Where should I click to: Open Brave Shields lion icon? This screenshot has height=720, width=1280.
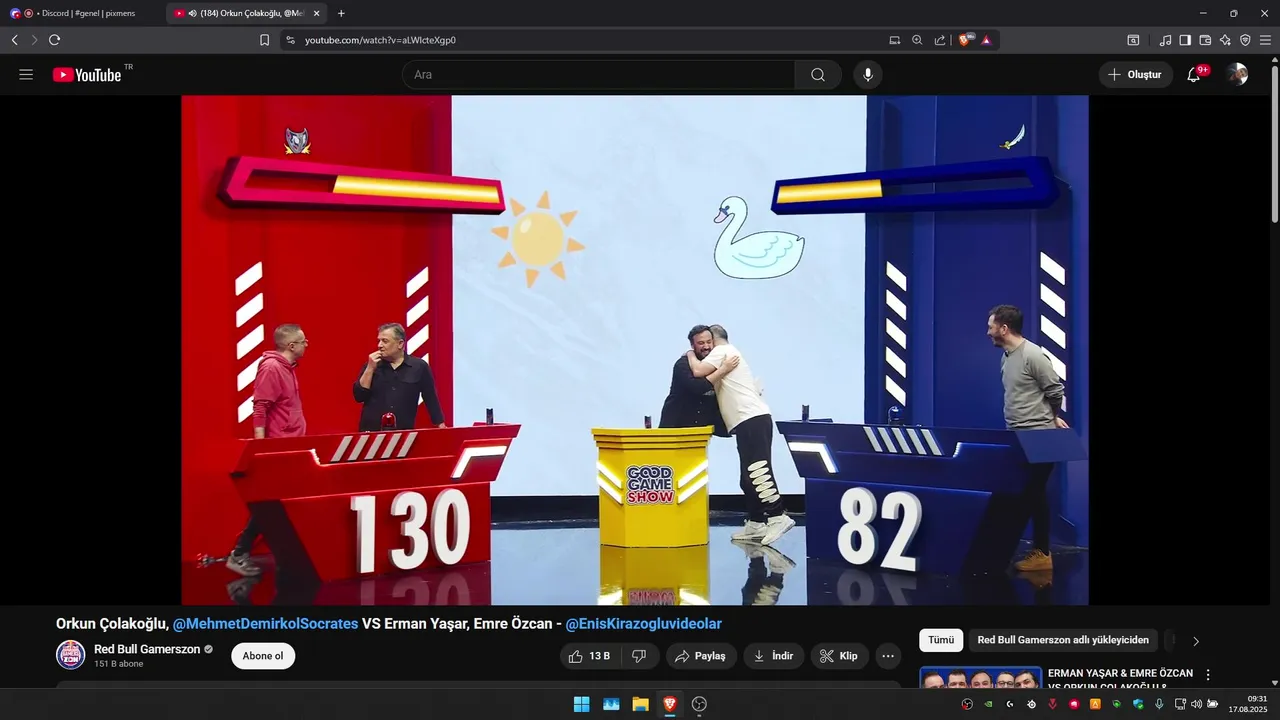(x=965, y=40)
